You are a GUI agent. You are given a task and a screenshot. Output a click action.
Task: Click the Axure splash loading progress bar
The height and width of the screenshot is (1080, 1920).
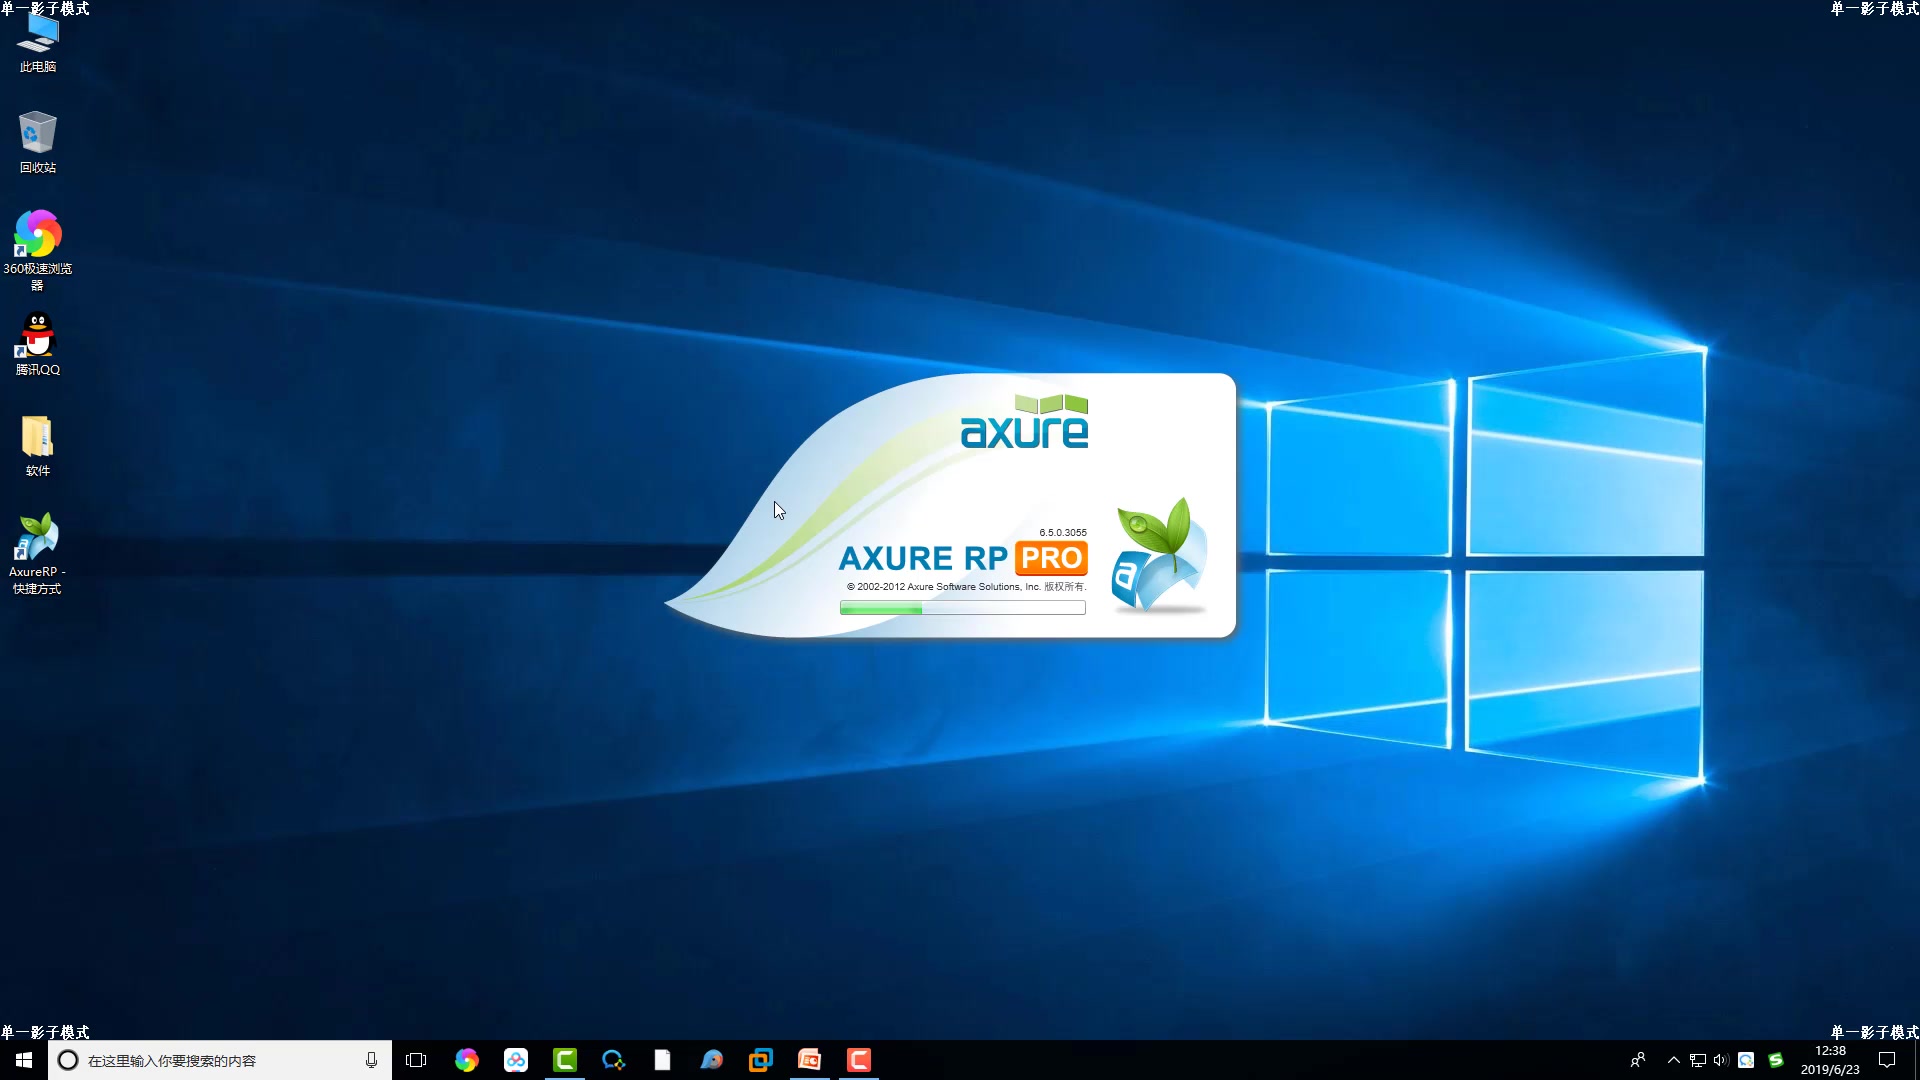coord(962,608)
